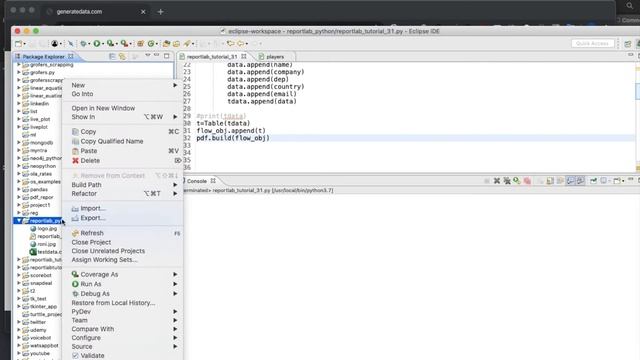Open the dropdown arrow next to Run button
Image resolution: width=640 pixels, height=360 pixels.
[102, 44]
